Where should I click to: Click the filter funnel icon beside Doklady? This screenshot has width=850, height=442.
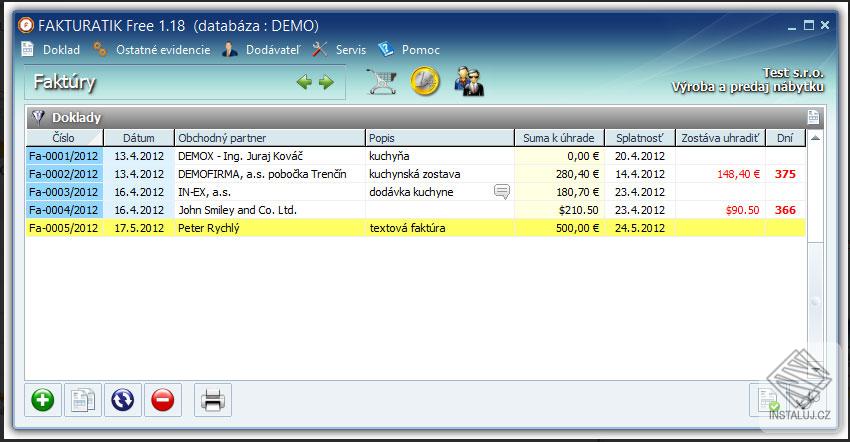[x=38, y=117]
